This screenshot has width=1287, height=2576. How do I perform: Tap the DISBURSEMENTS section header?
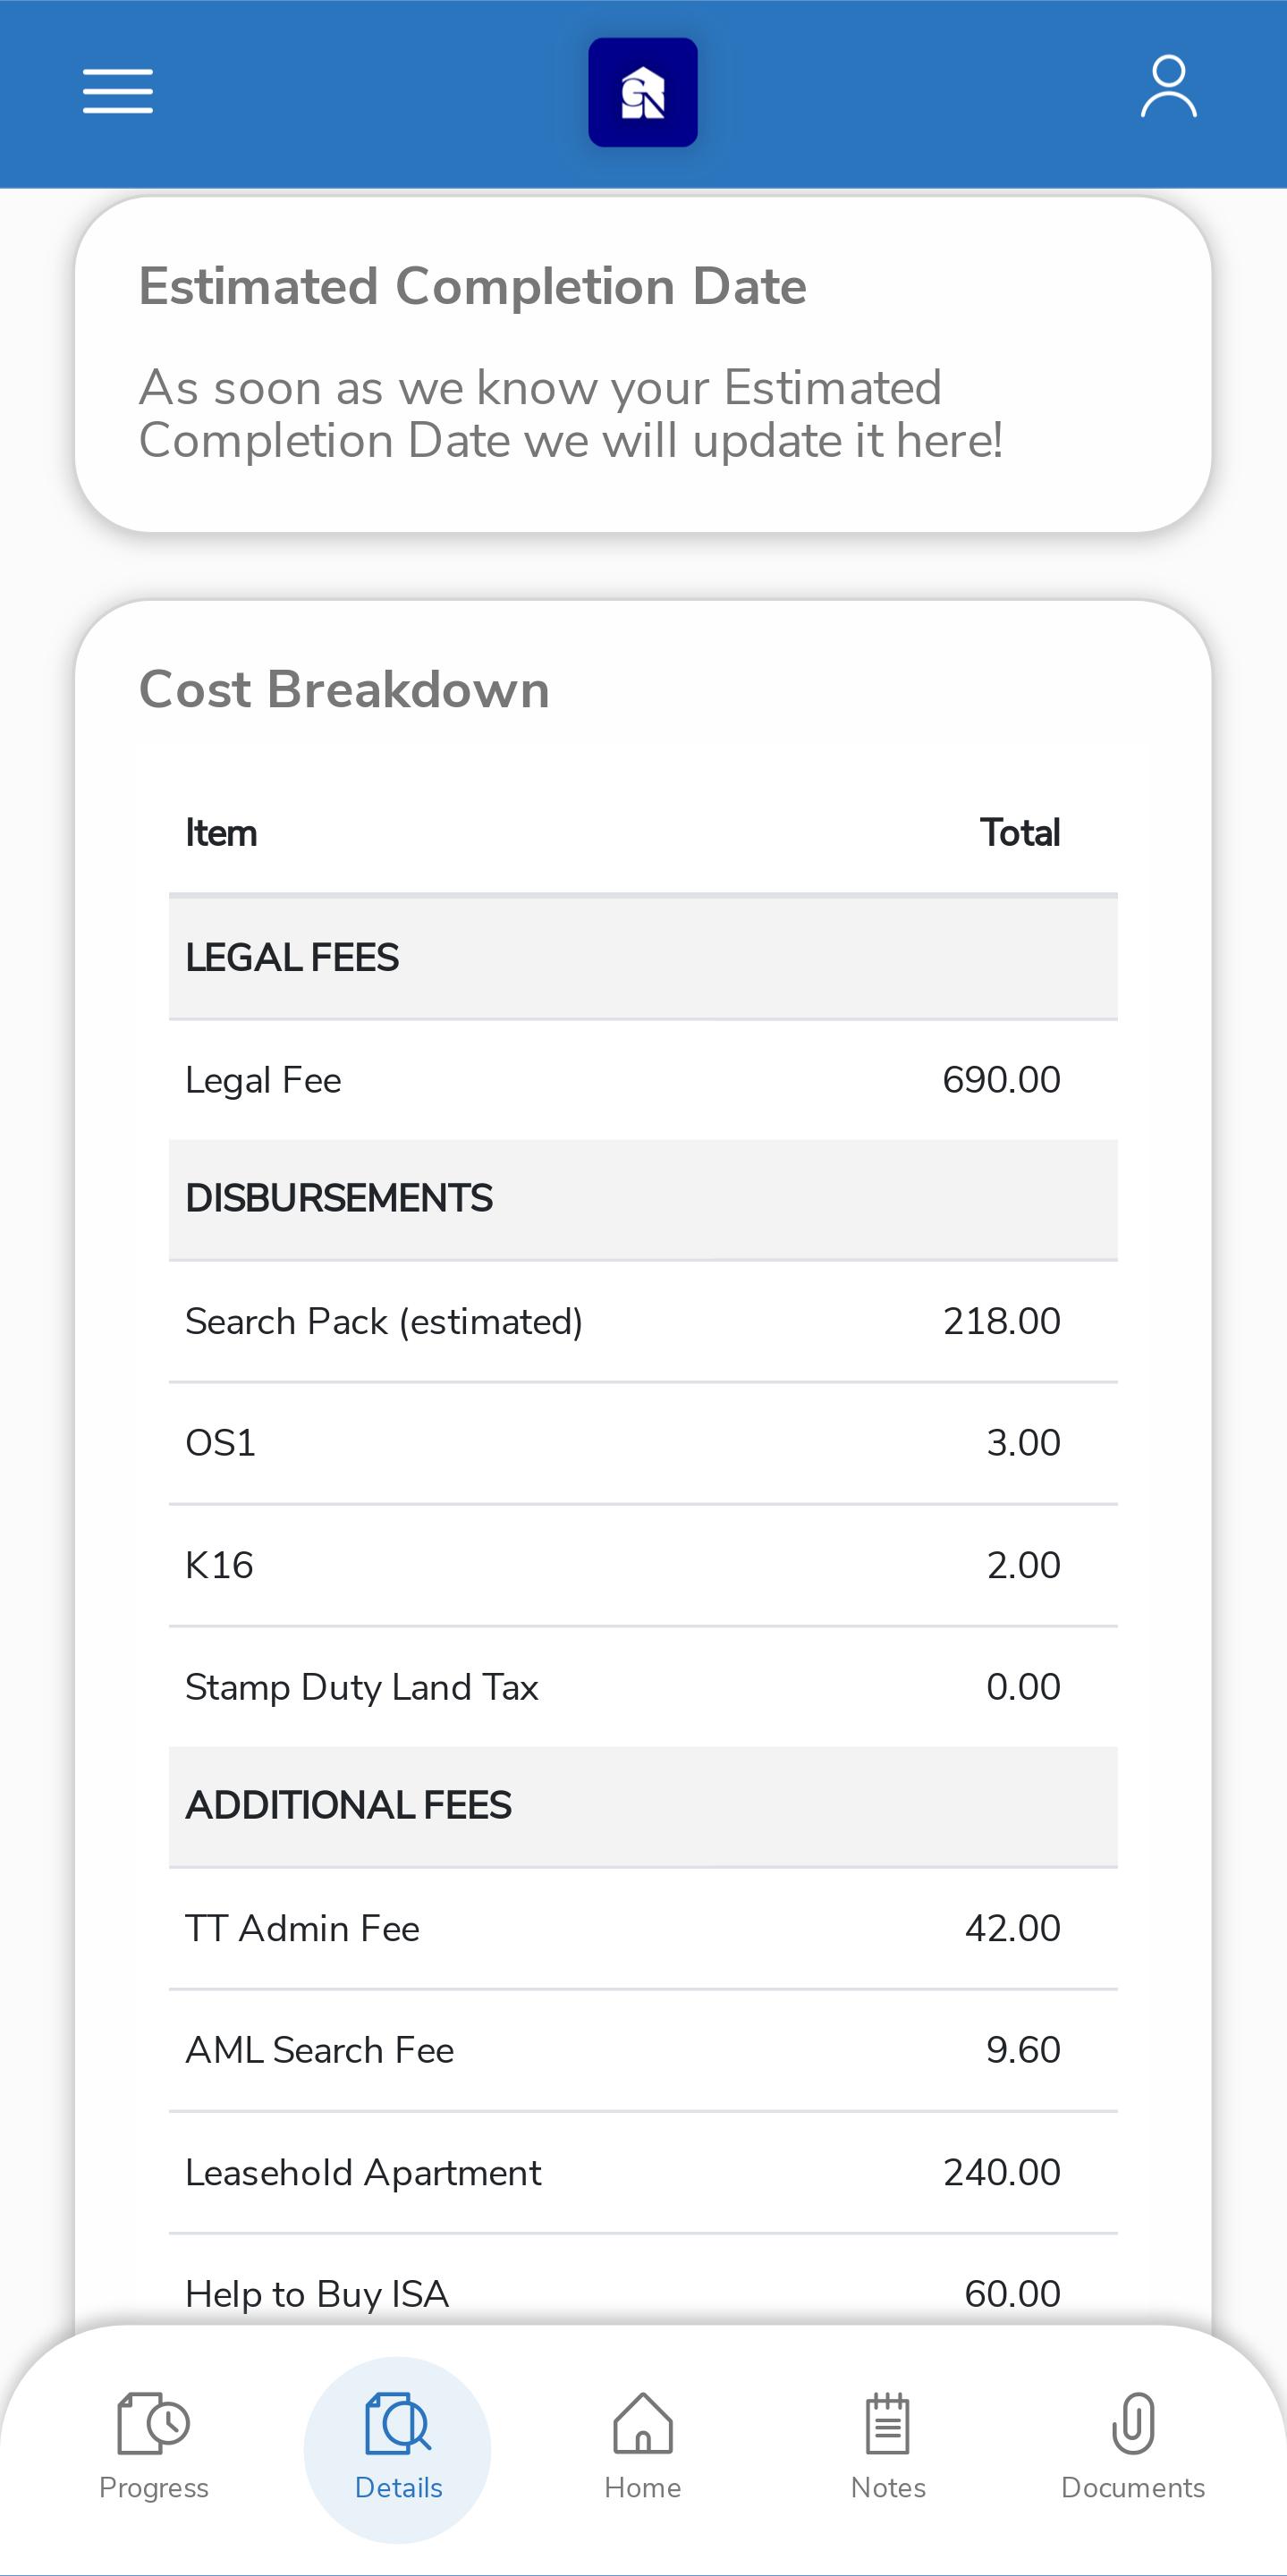(x=643, y=1199)
